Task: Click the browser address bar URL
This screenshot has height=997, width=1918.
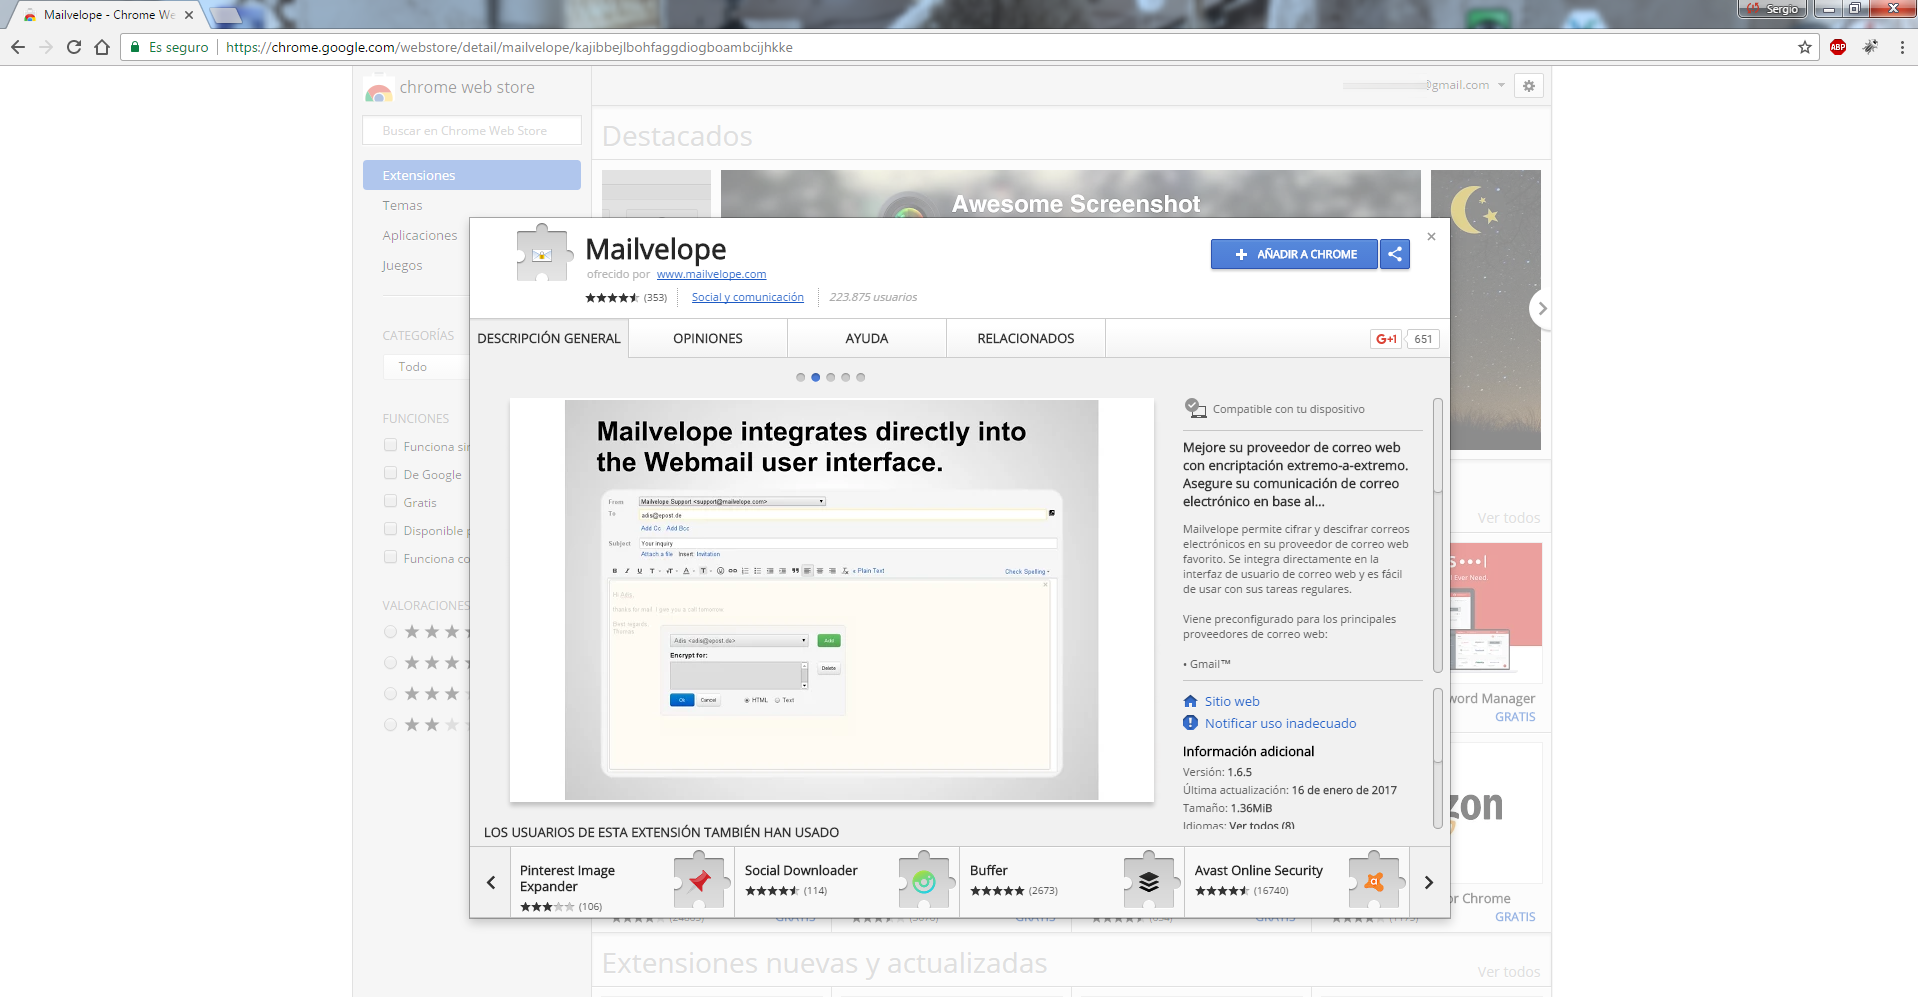Action: click(509, 47)
